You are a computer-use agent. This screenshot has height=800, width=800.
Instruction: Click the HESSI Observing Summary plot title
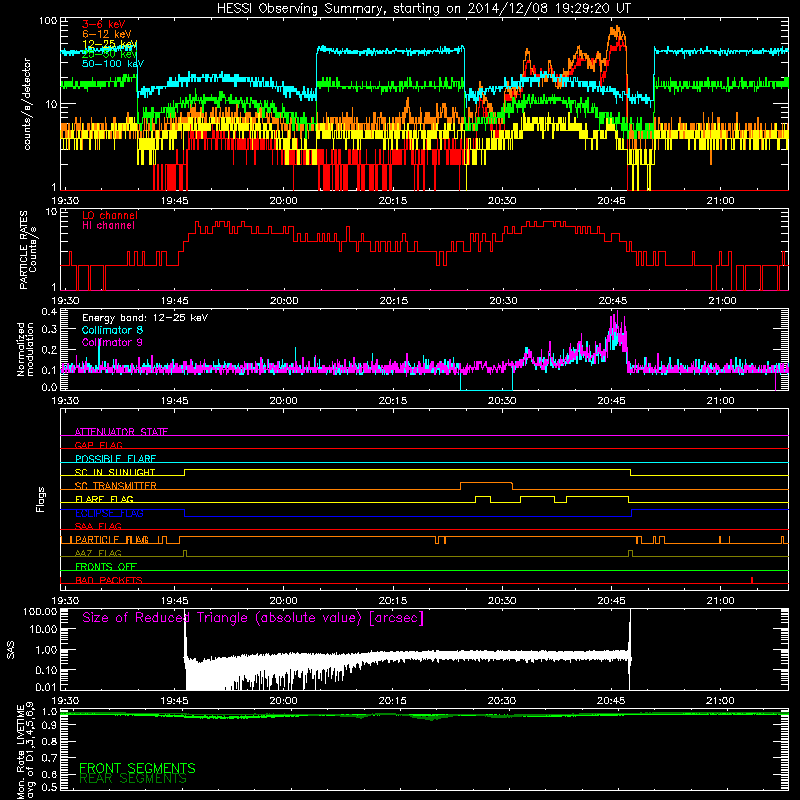pos(424,9)
